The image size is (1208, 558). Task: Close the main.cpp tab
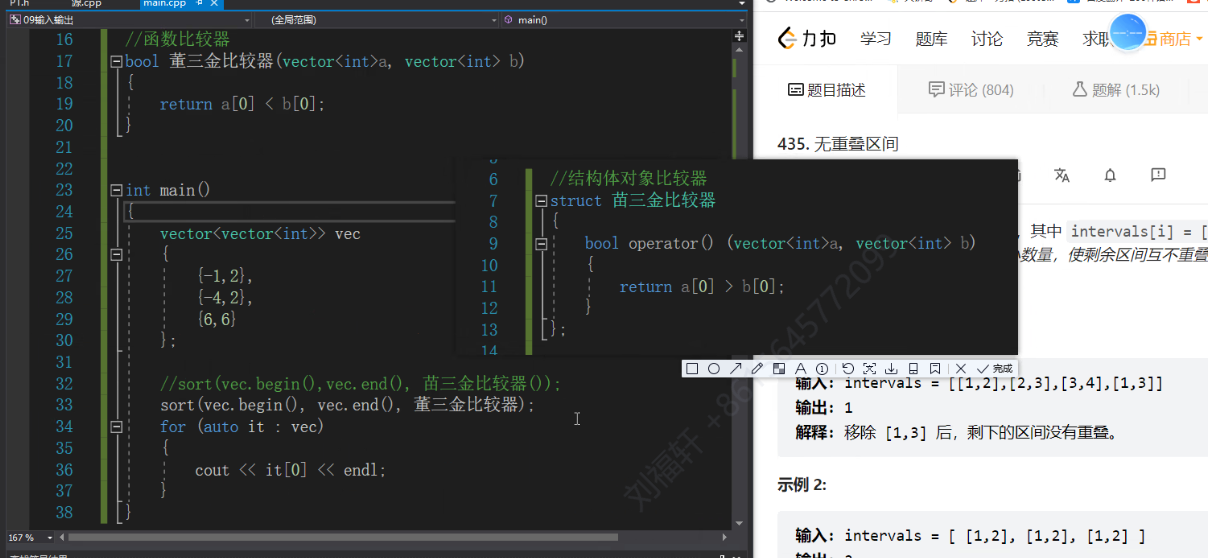(x=213, y=4)
